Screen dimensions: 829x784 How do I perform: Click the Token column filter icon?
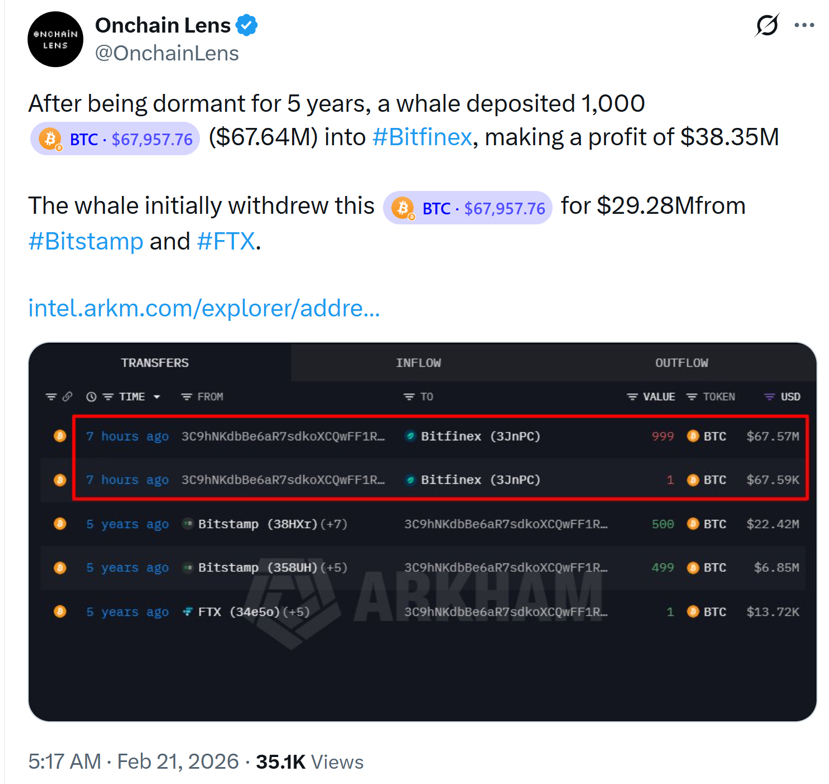click(692, 397)
